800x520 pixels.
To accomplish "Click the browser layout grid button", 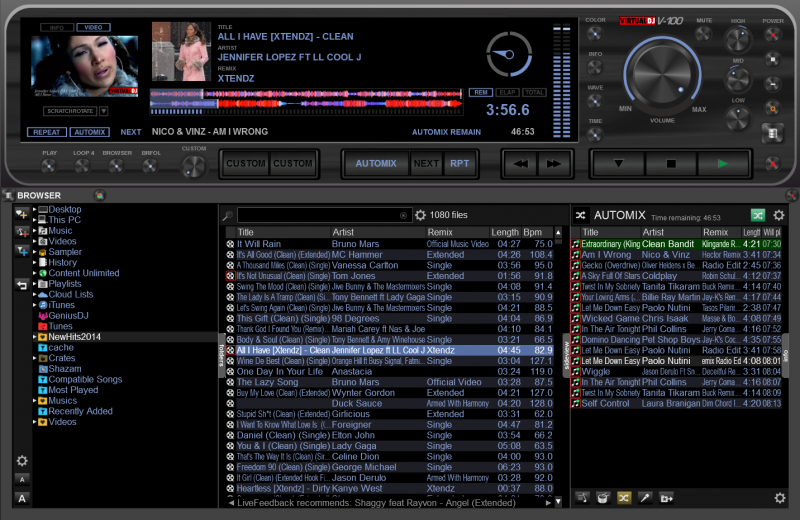I will click(x=772, y=134).
